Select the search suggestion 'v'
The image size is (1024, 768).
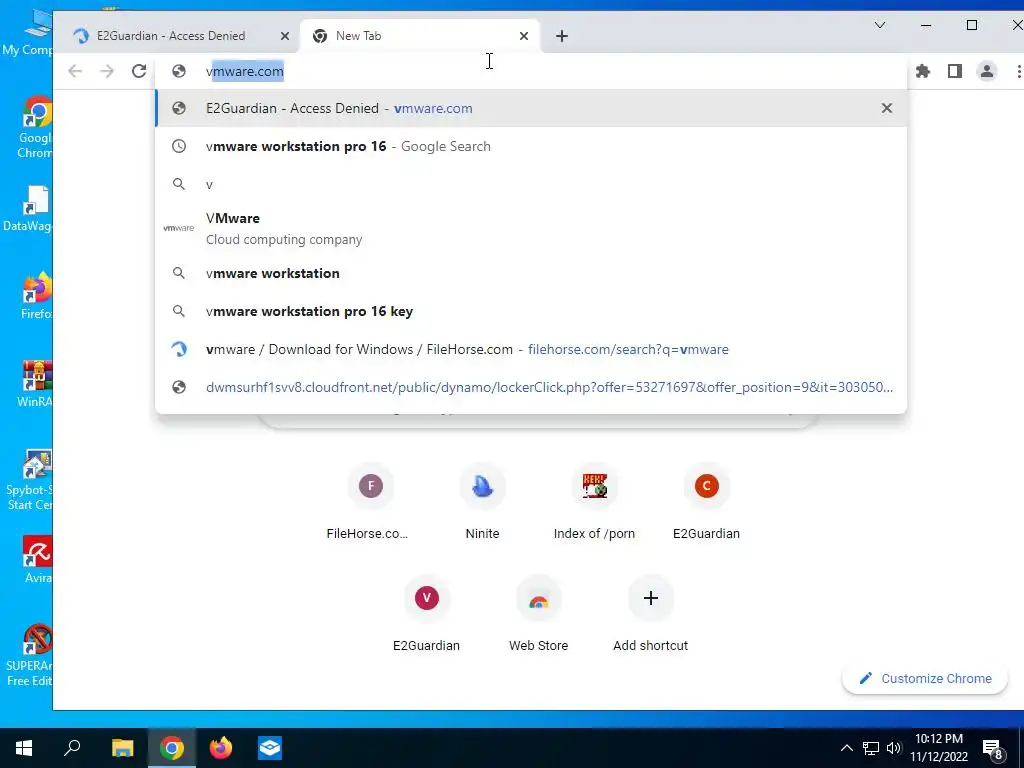(x=531, y=184)
